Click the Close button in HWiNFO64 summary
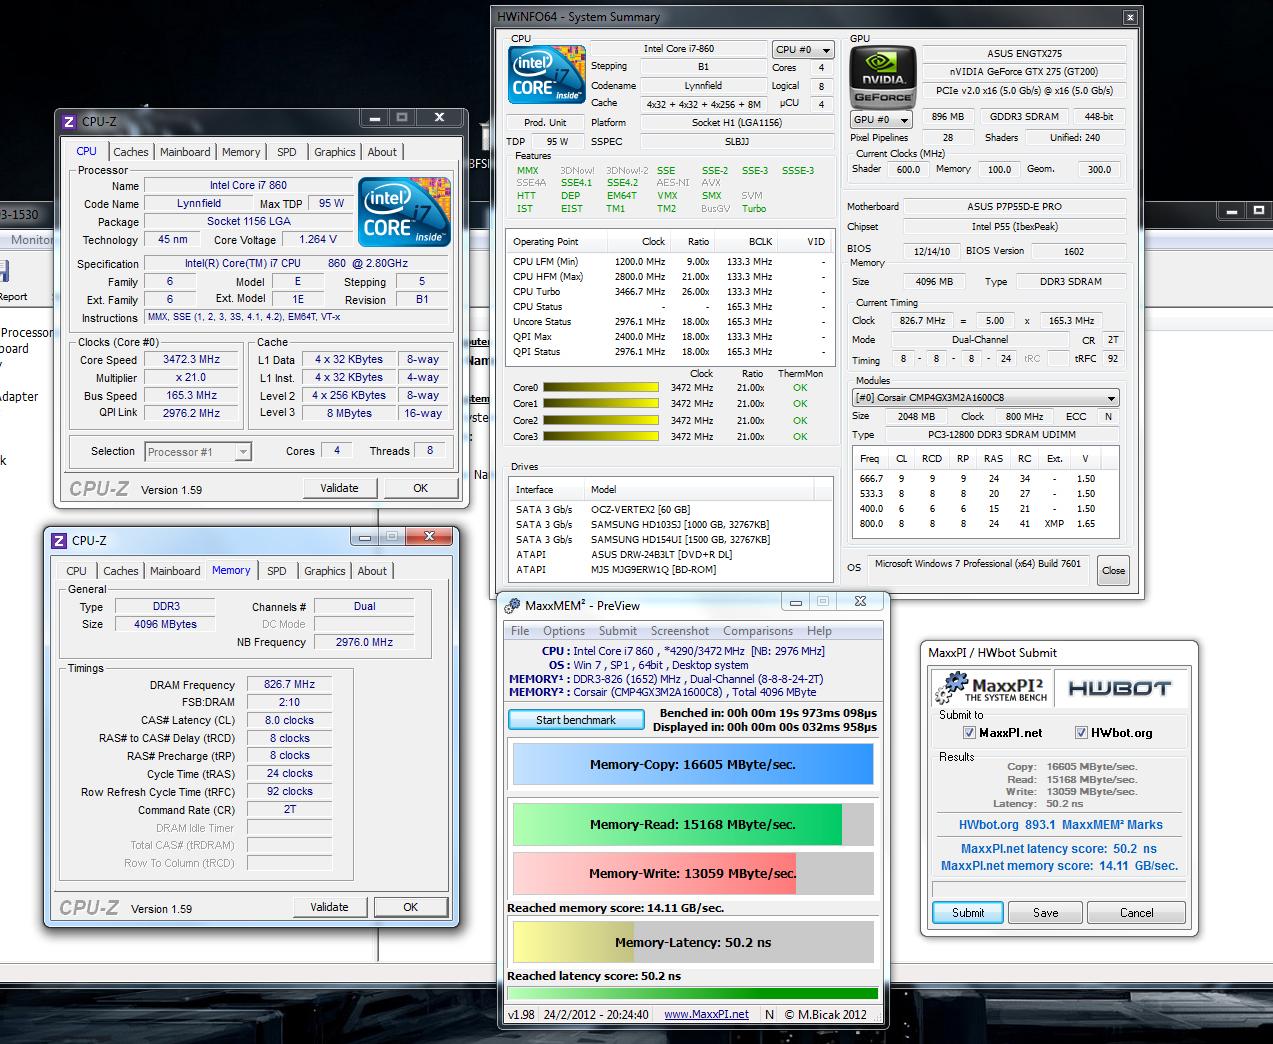 pos(1113,571)
